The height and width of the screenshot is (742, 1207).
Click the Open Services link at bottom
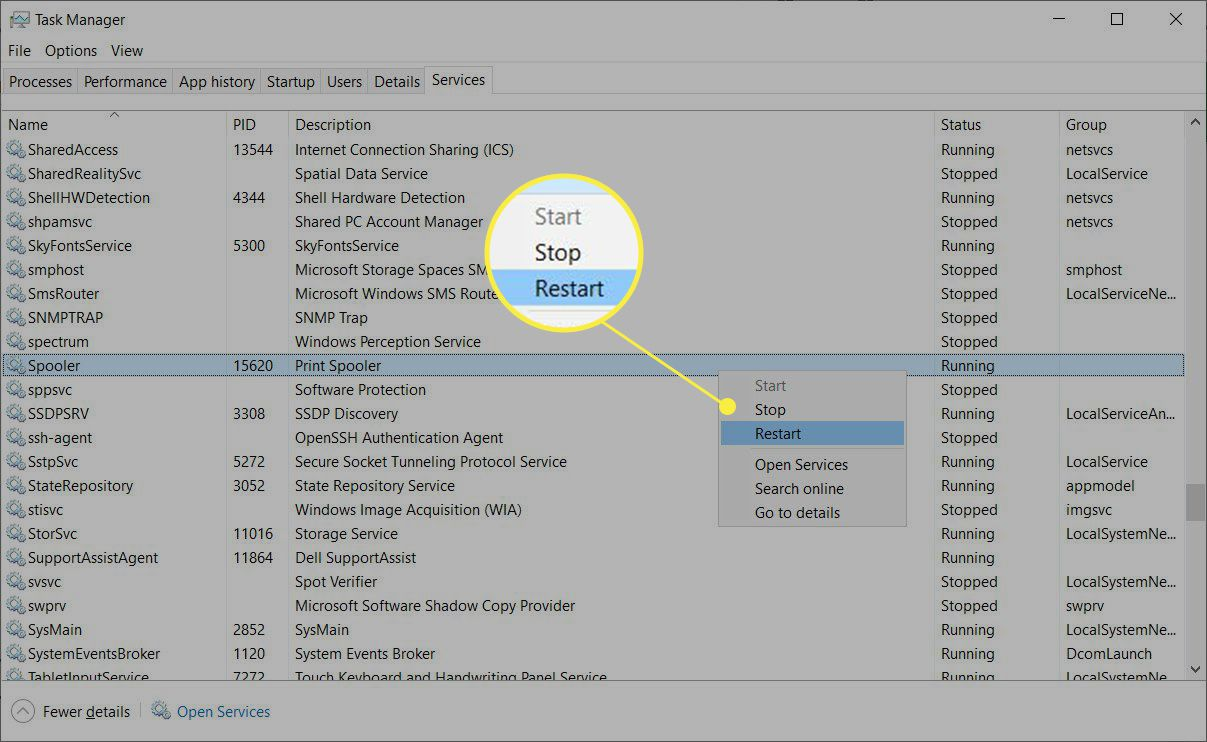click(x=223, y=712)
